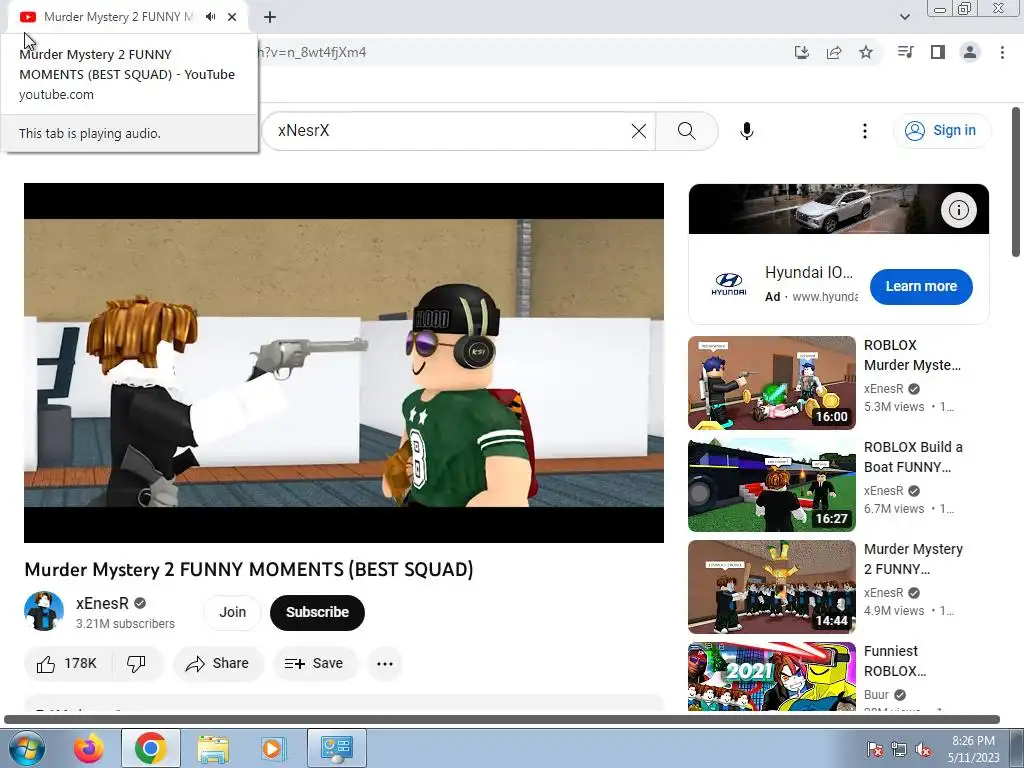The height and width of the screenshot is (768, 1024).
Task: Open the xEnesR channel avatar
Action: click(x=44, y=611)
